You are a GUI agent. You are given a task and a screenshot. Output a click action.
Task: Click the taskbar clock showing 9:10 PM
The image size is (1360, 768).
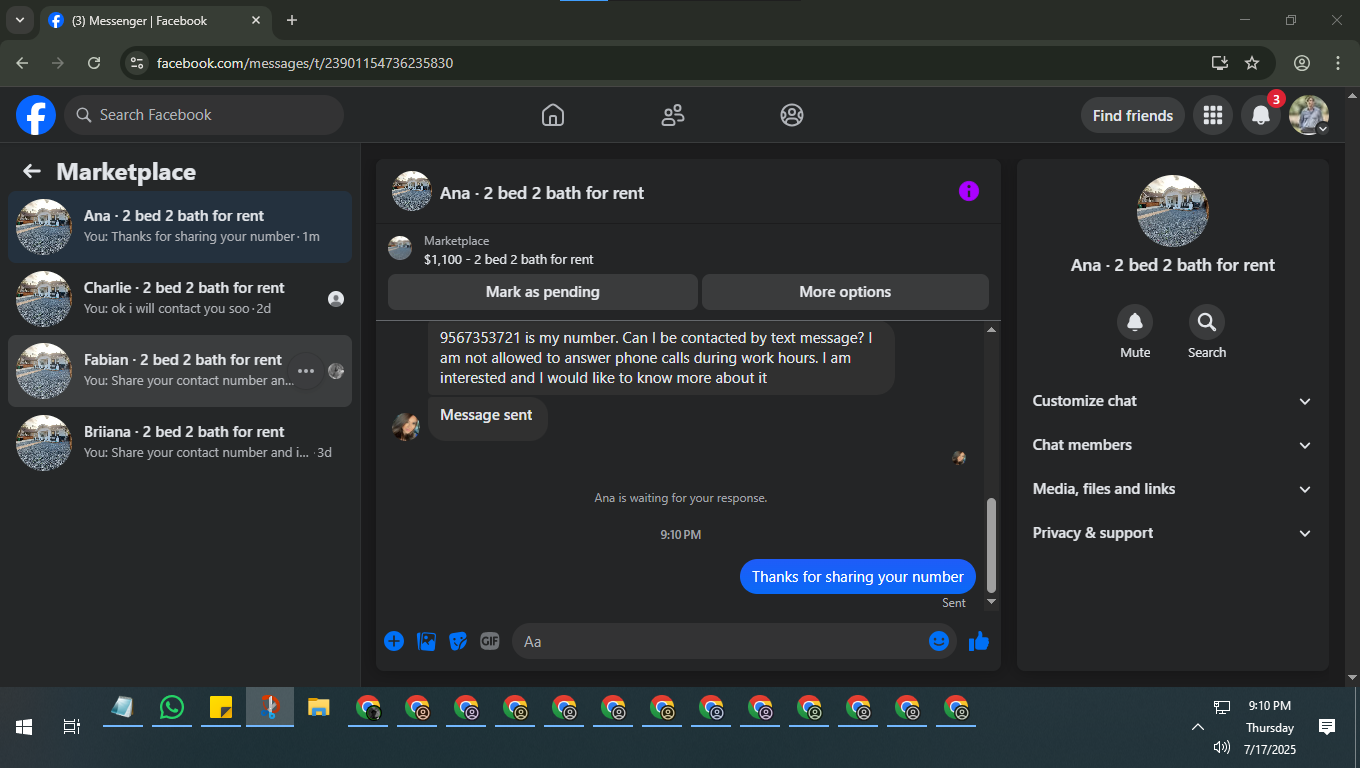[1270, 706]
